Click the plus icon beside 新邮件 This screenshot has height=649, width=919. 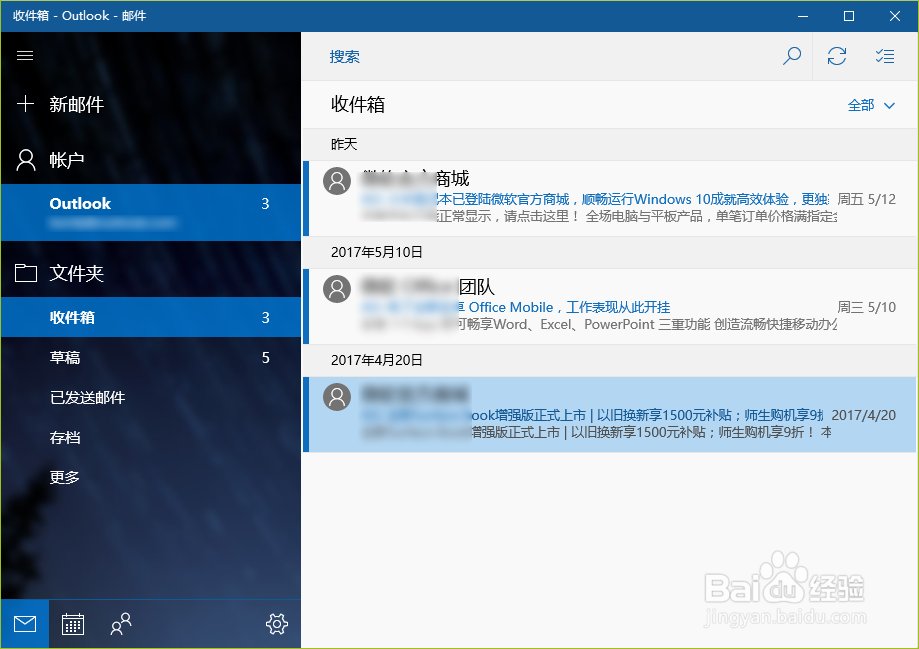pos(25,104)
